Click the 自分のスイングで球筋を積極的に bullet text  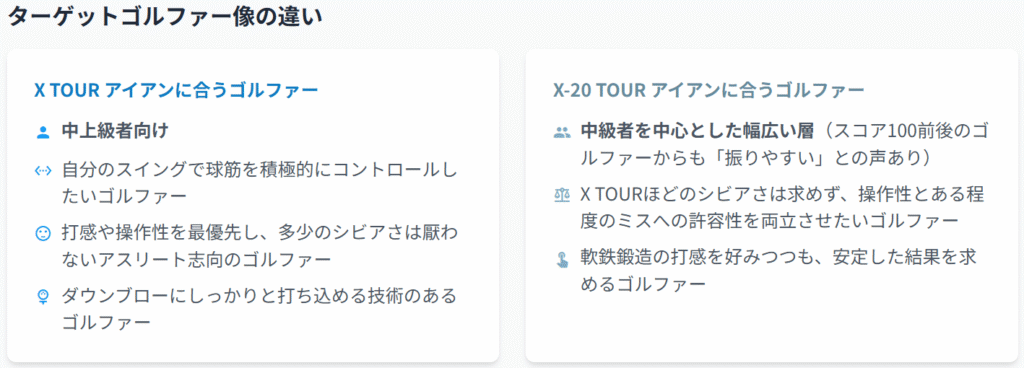260,183
